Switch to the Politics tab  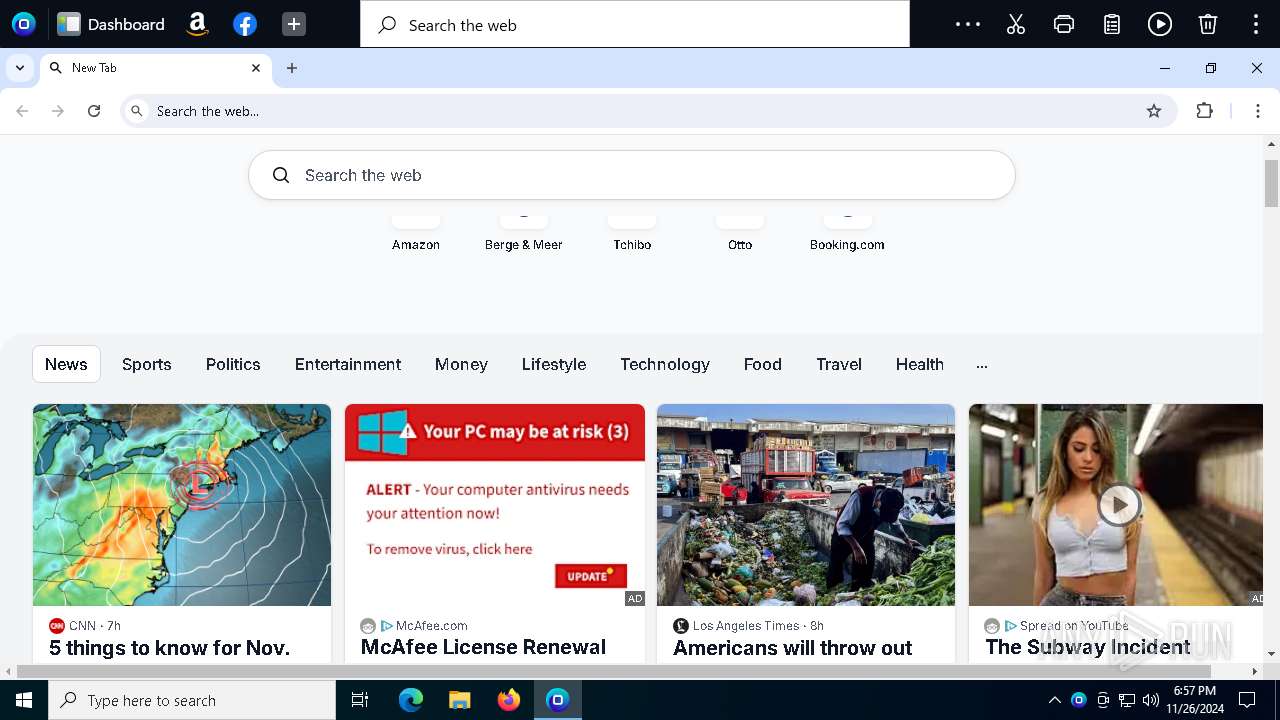point(233,364)
